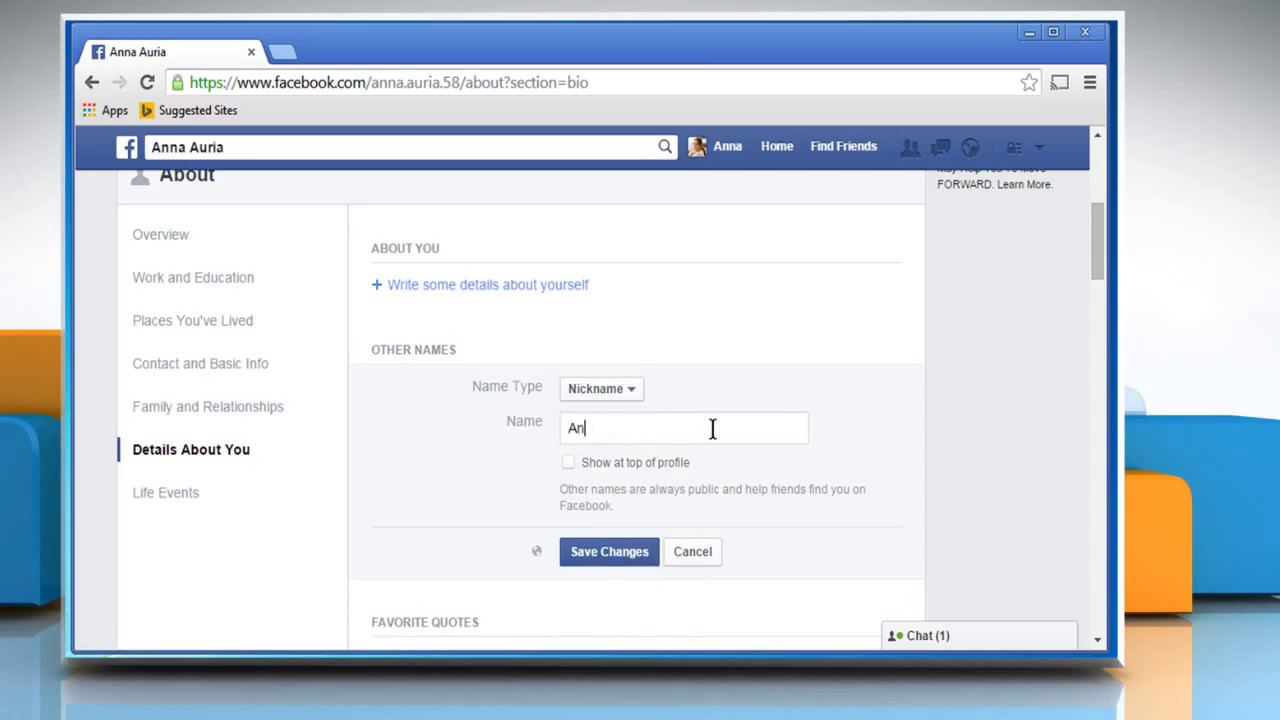Click the page vertical scrollbar thumb

[x=1097, y=240]
